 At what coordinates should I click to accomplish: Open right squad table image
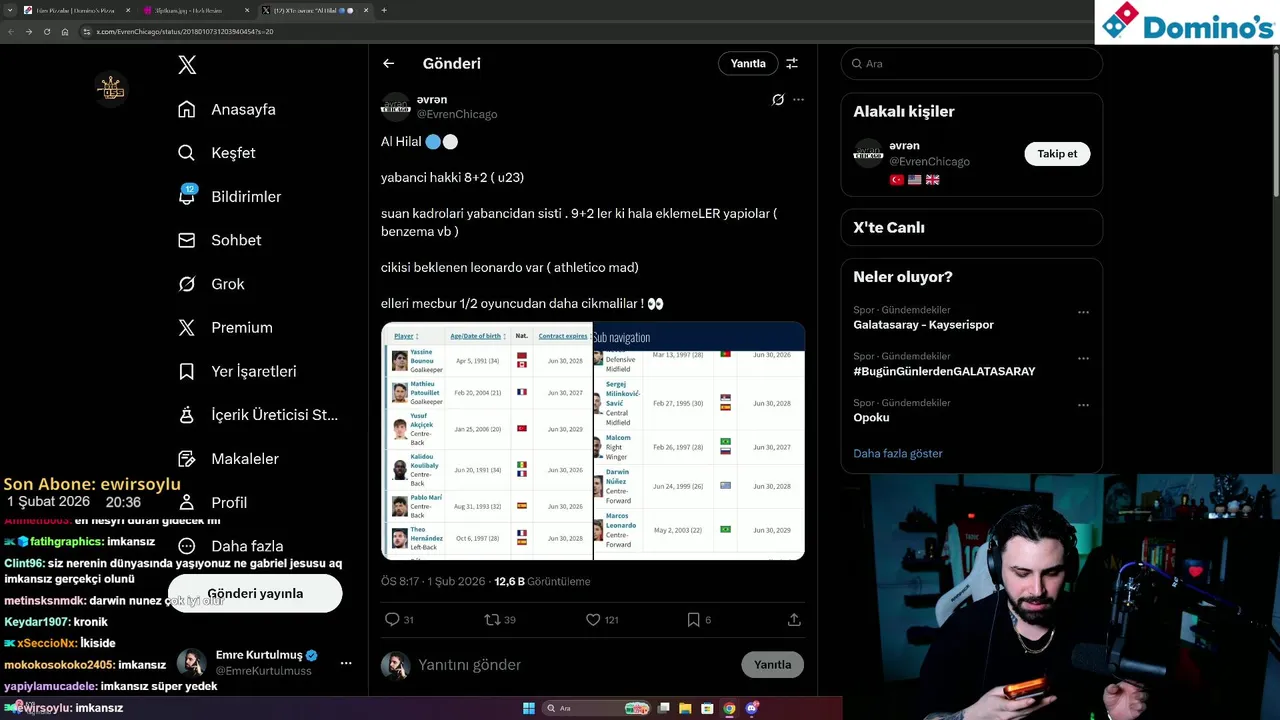[699, 440]
